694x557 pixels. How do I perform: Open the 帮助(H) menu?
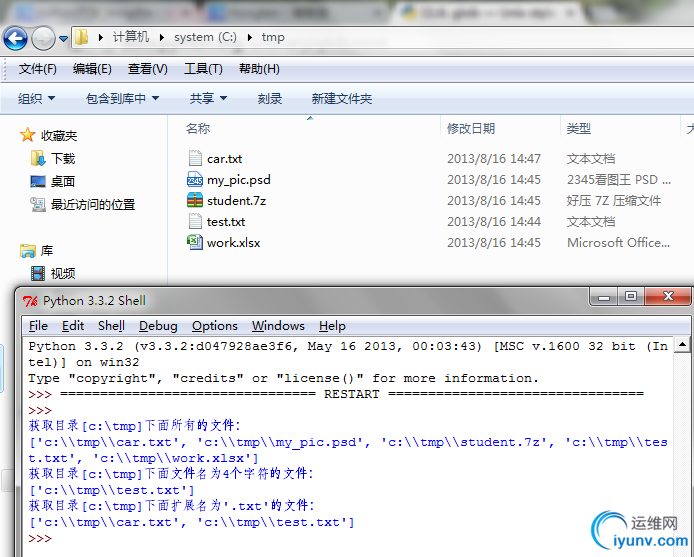[259, 69]
